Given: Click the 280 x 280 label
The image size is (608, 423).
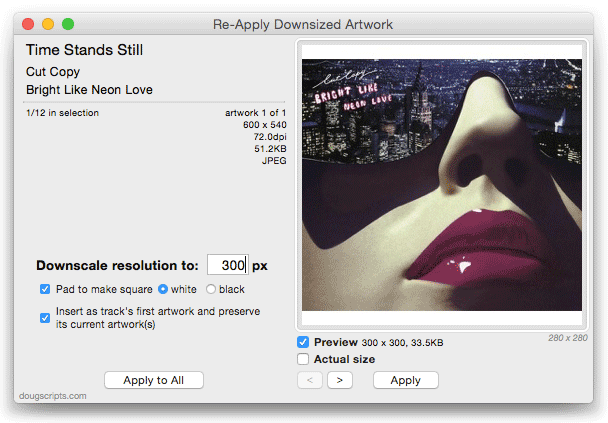Looking at the screenshot, I should [568, 338].
